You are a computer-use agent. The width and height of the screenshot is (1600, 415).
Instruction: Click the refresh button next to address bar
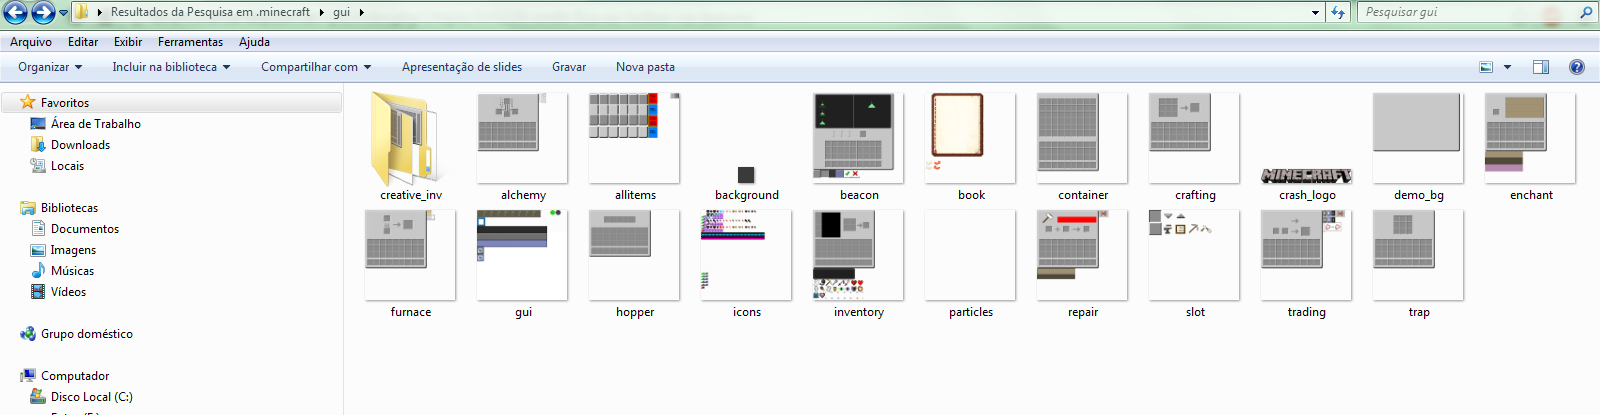(x=1339, y=12)
